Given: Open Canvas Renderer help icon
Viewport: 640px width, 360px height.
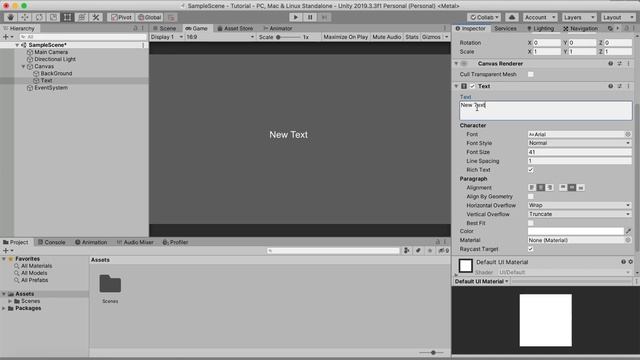Looking at the screenshot, I should 611,64.
